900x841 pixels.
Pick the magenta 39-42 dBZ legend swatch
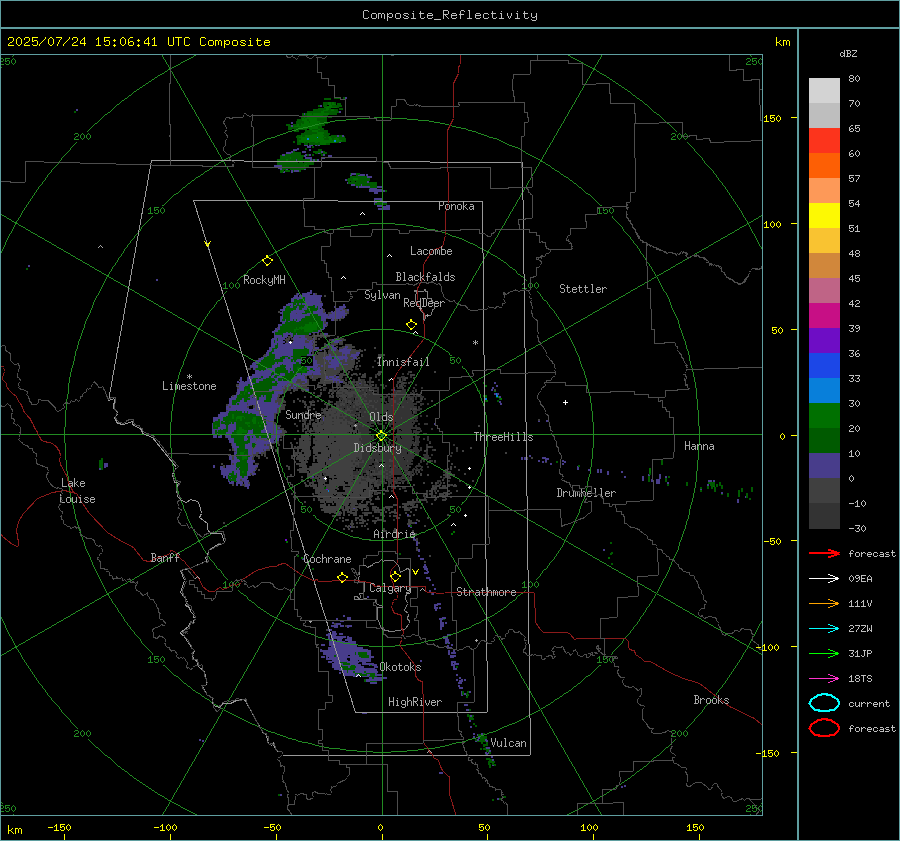(x=824, y=316)
